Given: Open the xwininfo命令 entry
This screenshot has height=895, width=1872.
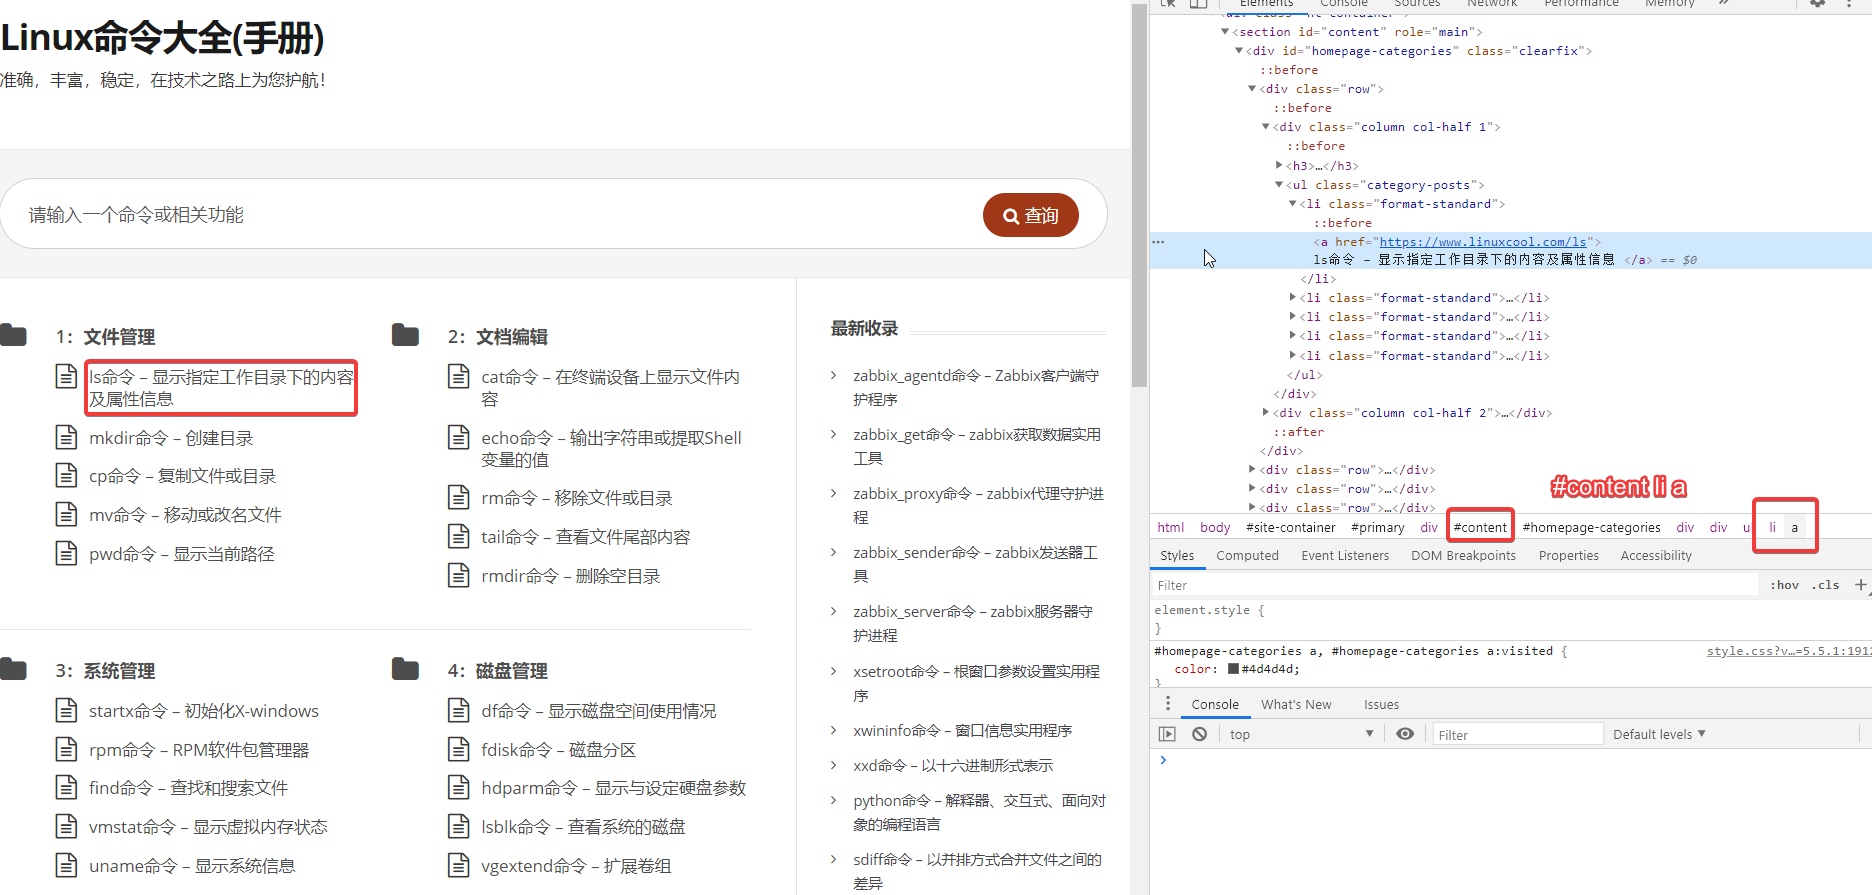Looking at the screenshot, I should coord(962,731).
